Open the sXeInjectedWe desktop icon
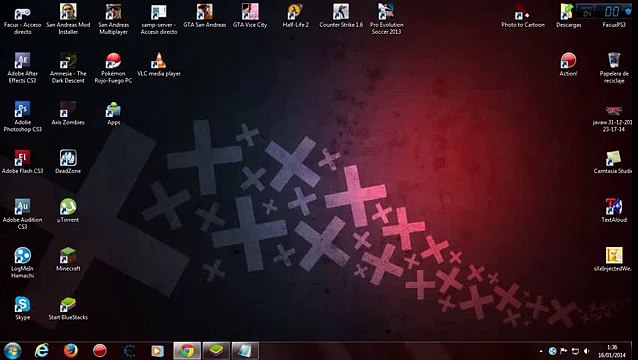Image resolution: width=638 pixels, height=360 pixels. point(613,260)
